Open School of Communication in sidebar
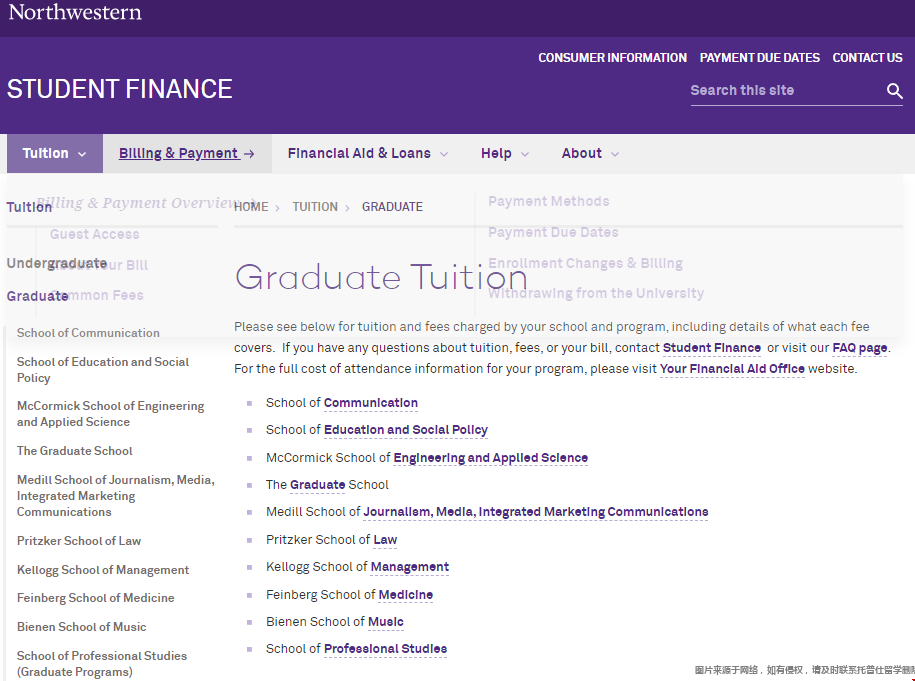This screenshot has height=681, width=915. 88,333
